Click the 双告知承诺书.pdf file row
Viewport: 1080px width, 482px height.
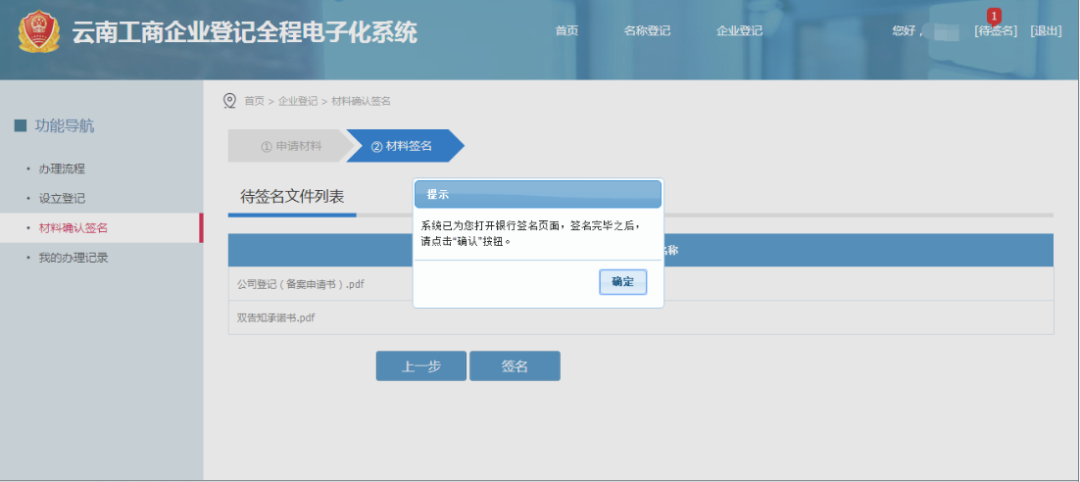coord(641,317)
